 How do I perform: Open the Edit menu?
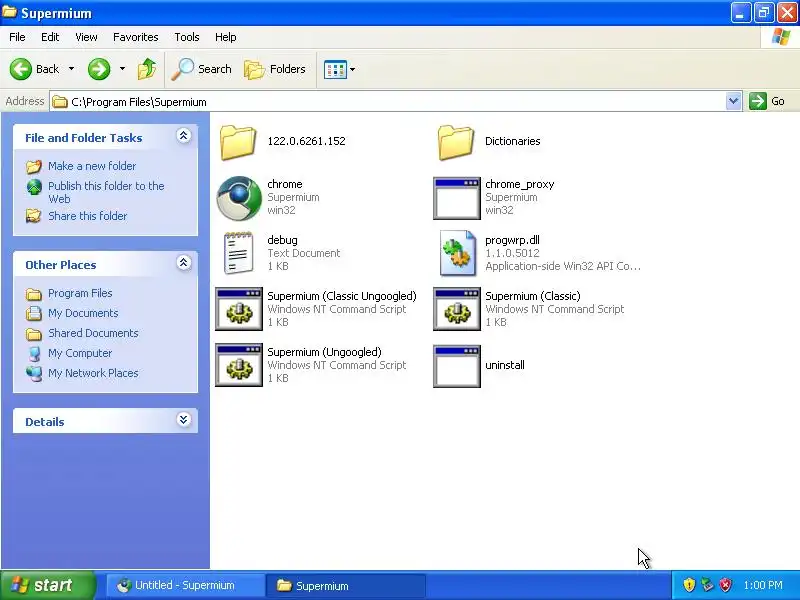50,37
